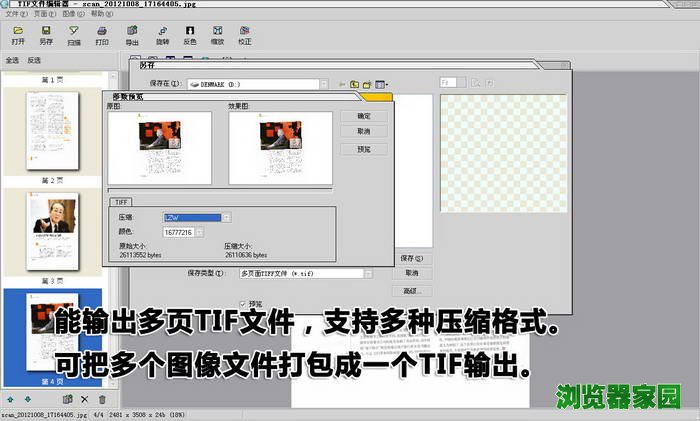The image size is (700, 421).
Task: Invert colors with the 反色 icon
Action: pos(190,36)
